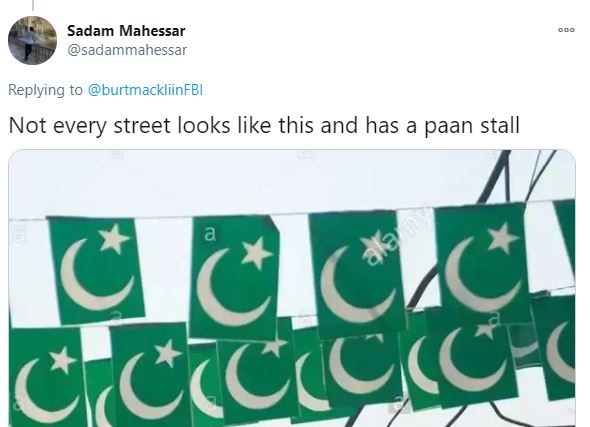Open the @sadammahessar handle link
The image size is (590, 427).
[x=127, y=50]
